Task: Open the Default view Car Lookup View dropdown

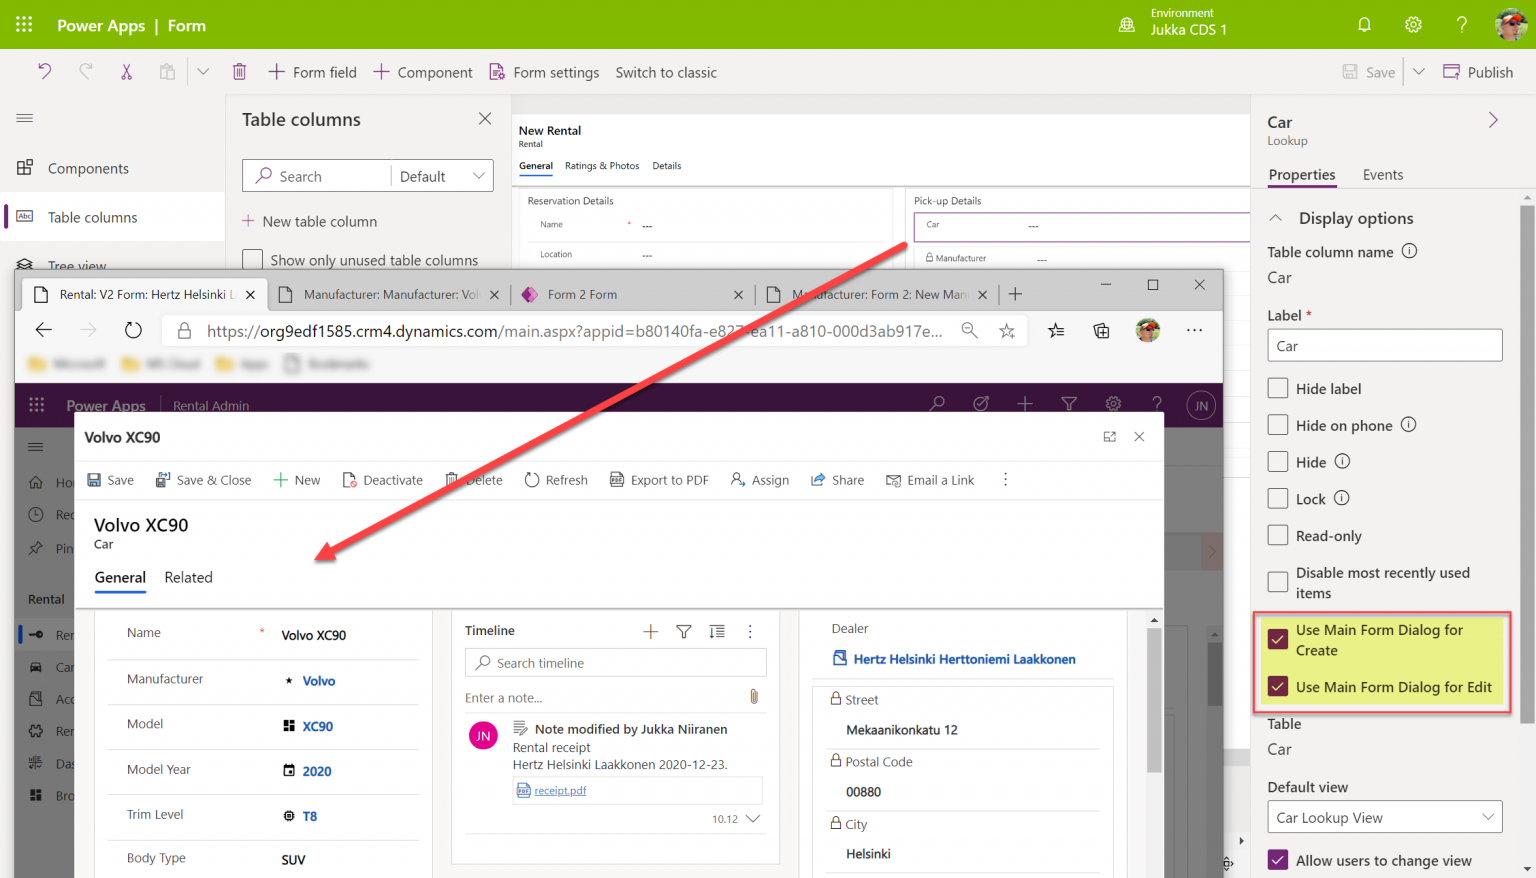Action: point(1384,817)
